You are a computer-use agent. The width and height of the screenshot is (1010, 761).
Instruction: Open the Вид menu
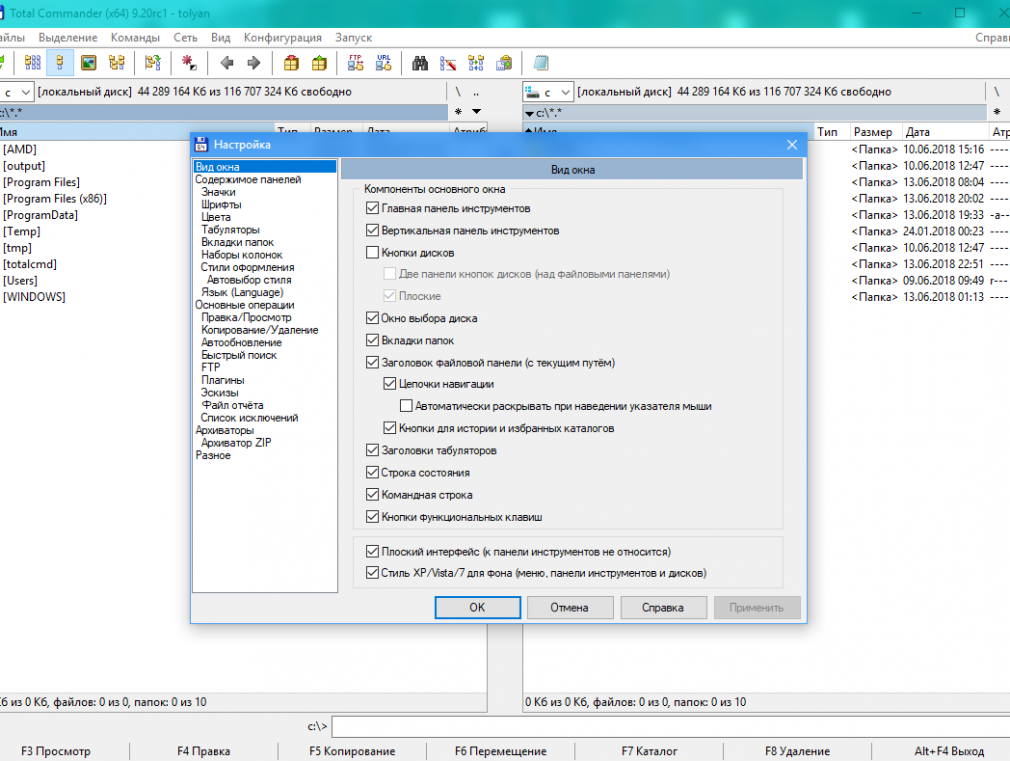(220, 37)
